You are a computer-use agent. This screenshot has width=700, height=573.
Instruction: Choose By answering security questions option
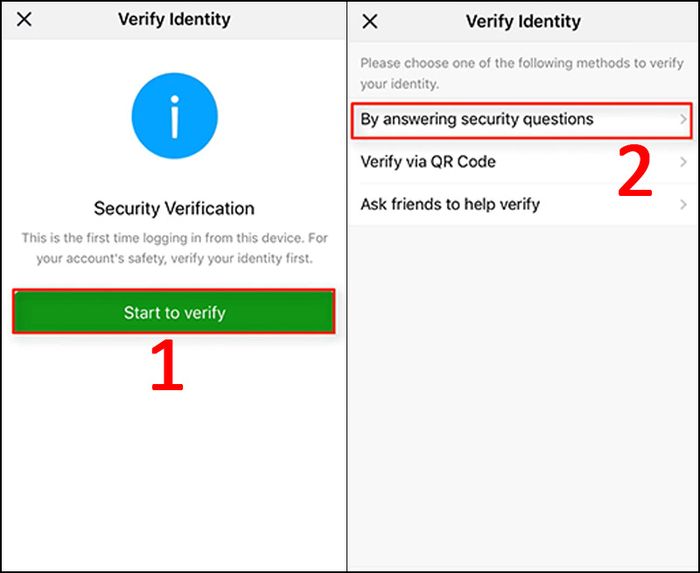tap(521, 120)
